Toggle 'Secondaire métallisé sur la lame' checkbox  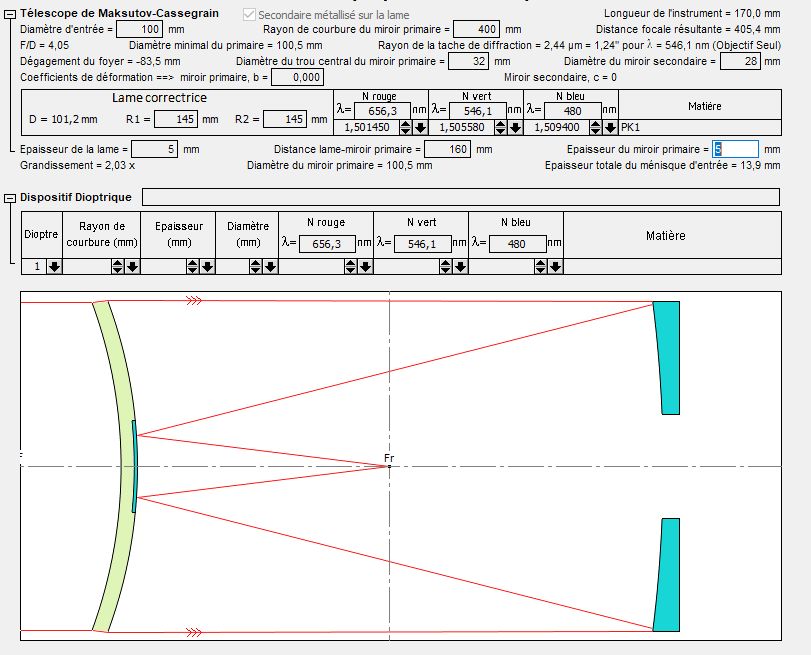coord(249,15)
